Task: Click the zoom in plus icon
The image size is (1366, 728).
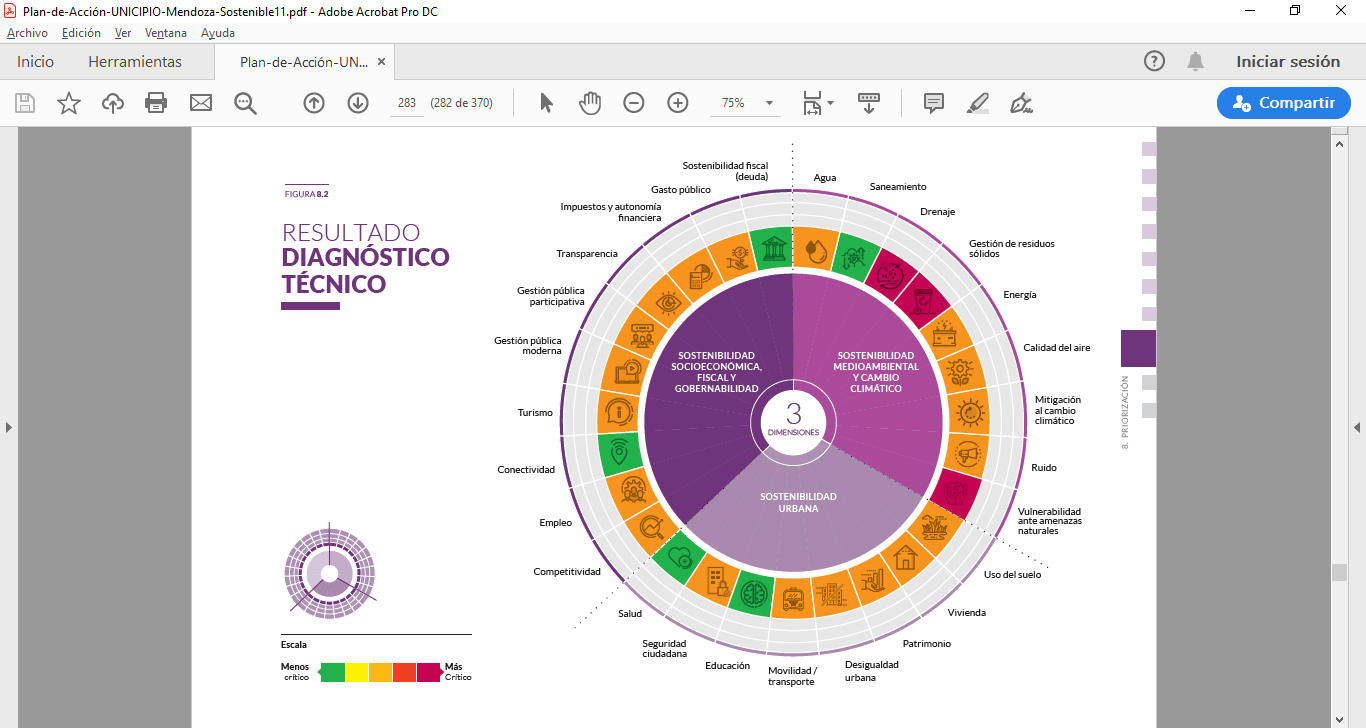Action: [678, 102]
